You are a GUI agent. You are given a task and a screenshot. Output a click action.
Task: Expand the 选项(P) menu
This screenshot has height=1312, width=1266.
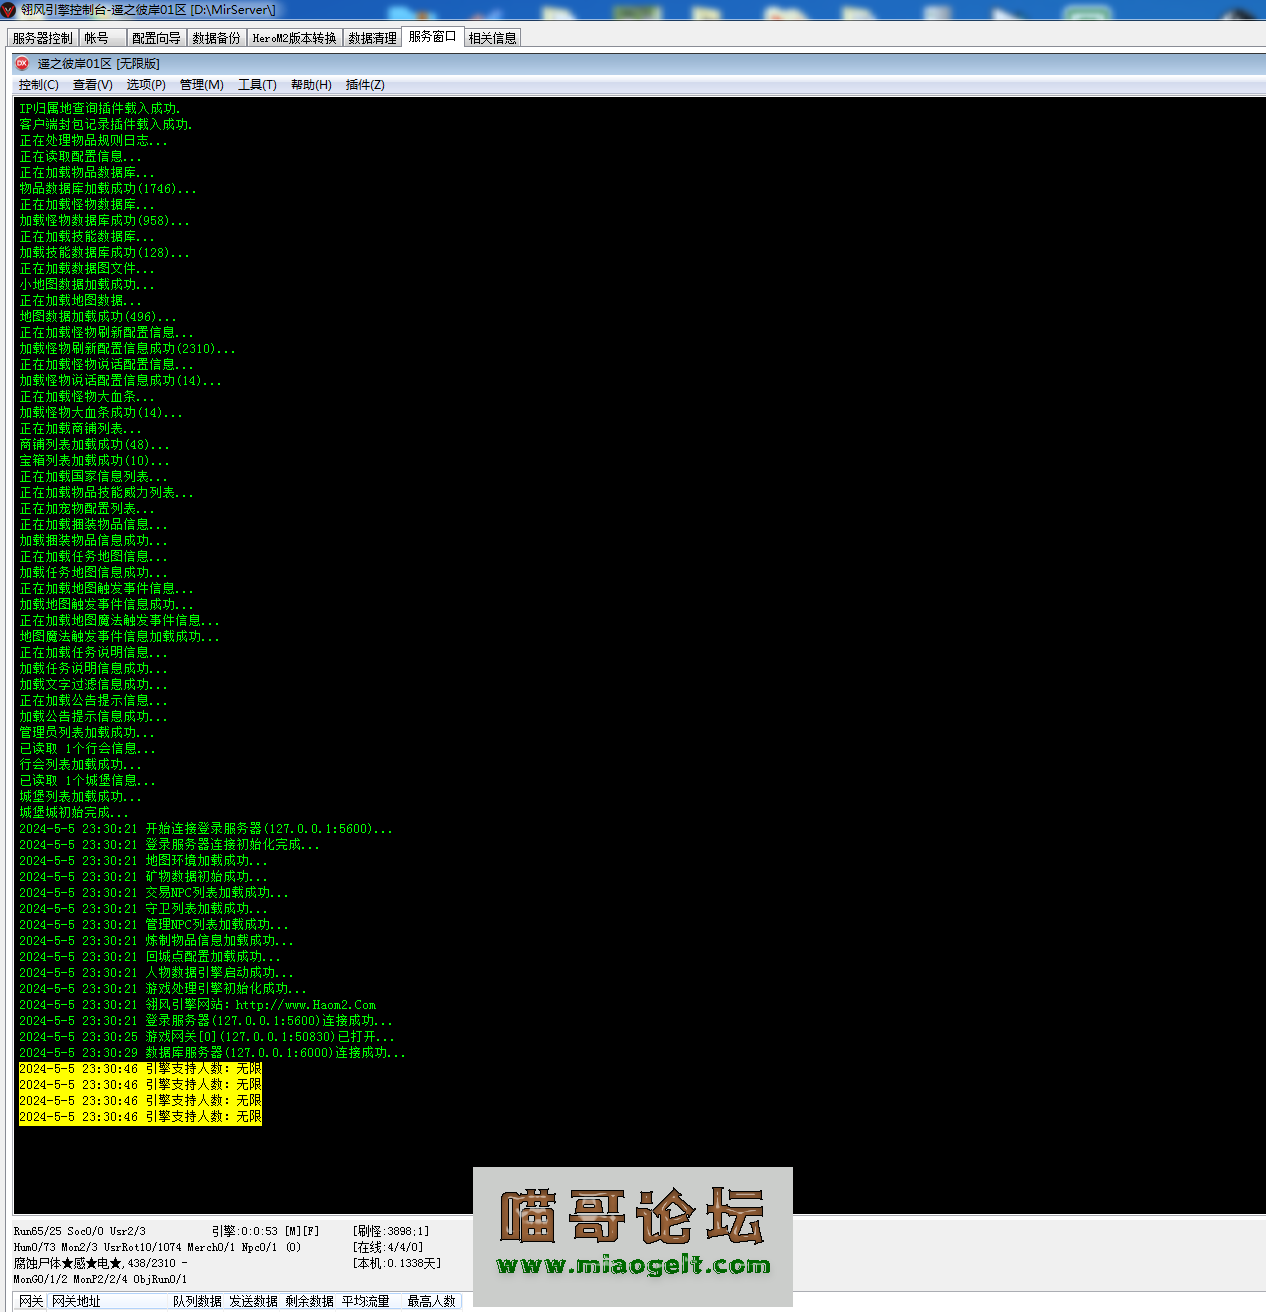tap(146, 85)
